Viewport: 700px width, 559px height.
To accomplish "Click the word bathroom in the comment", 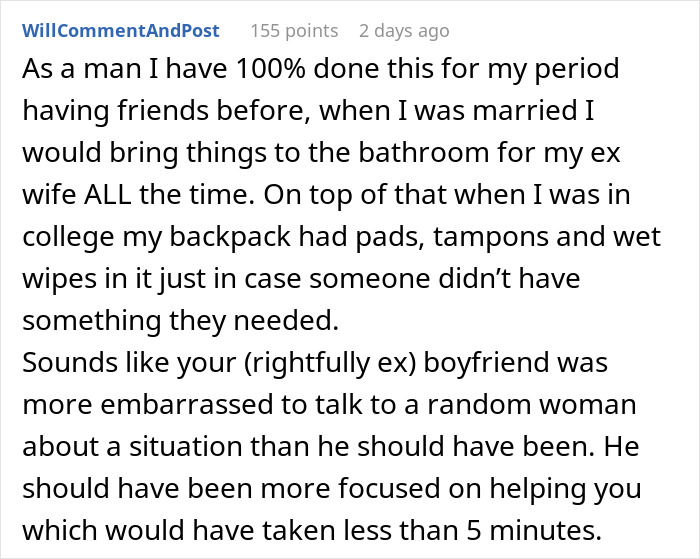I will tap(424, 153).
